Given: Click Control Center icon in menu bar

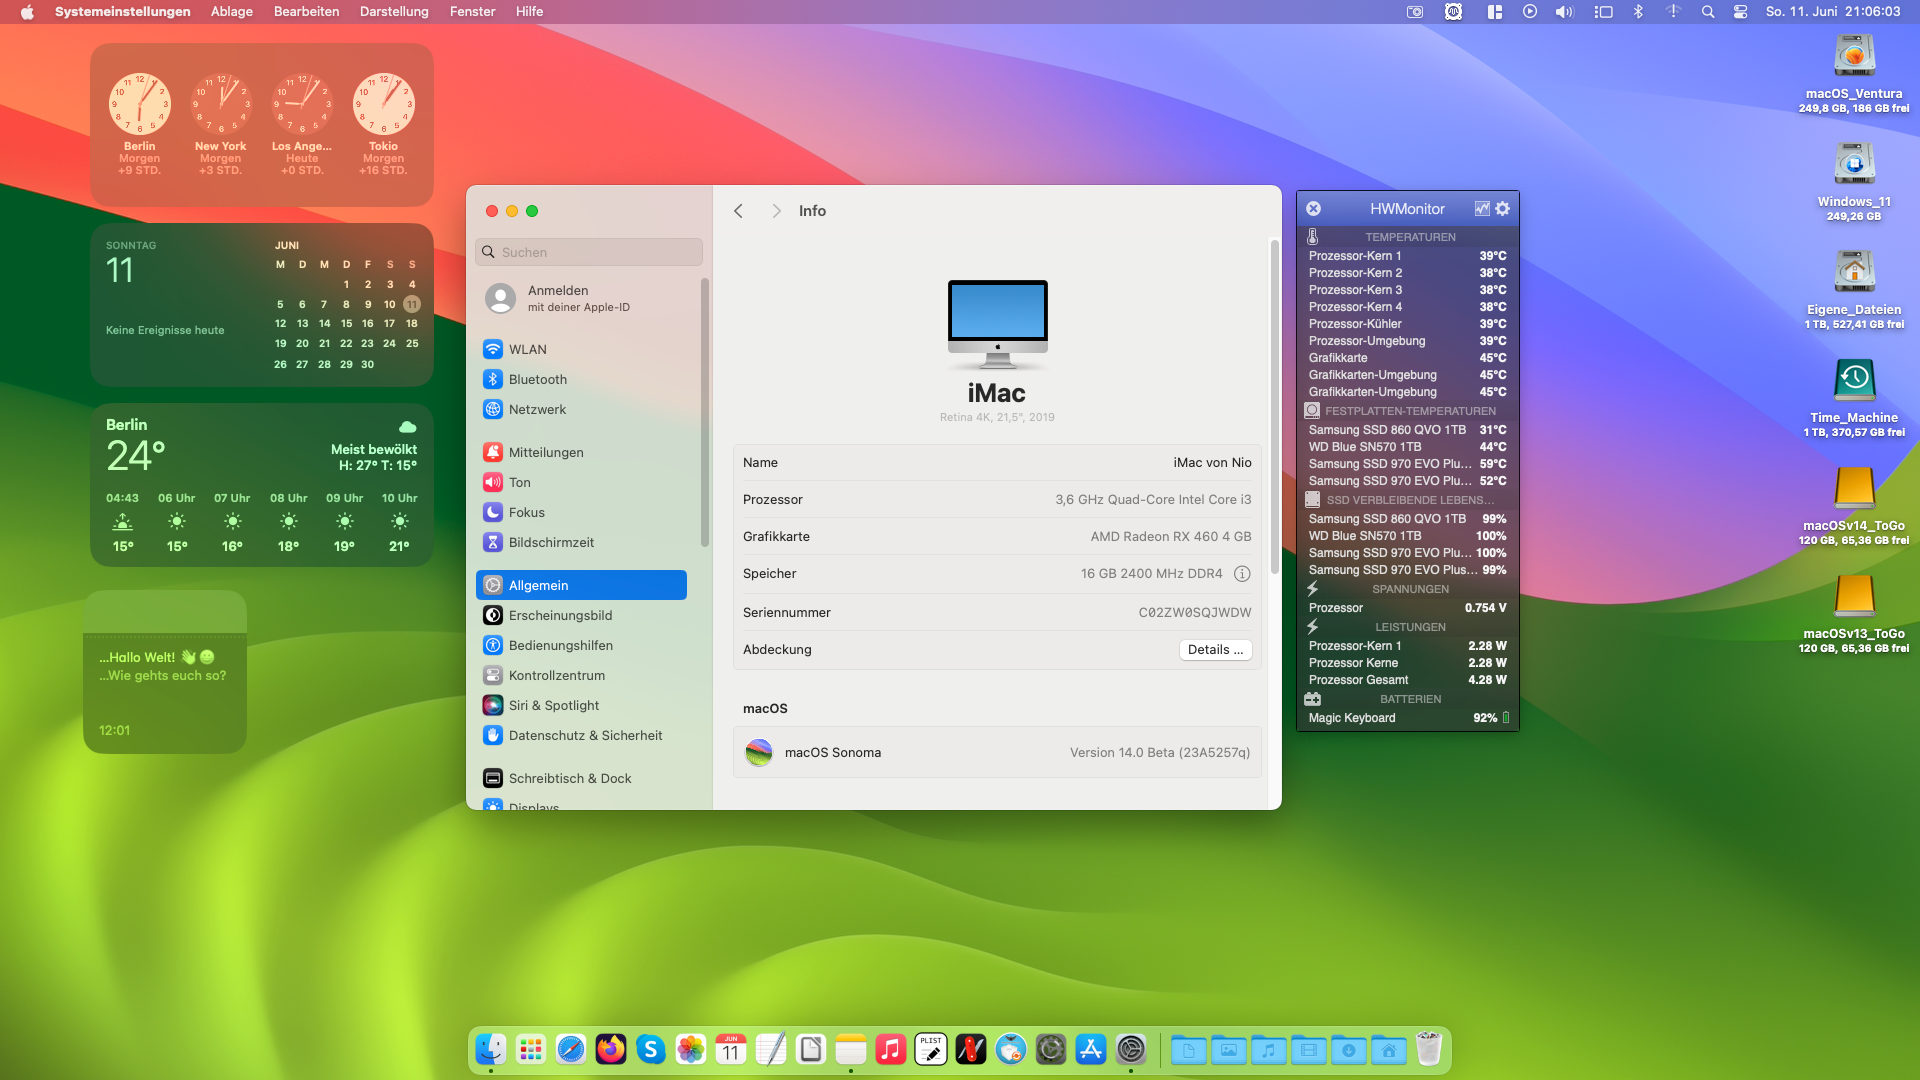Looking at the screenshot, I should coord(1740,12).
